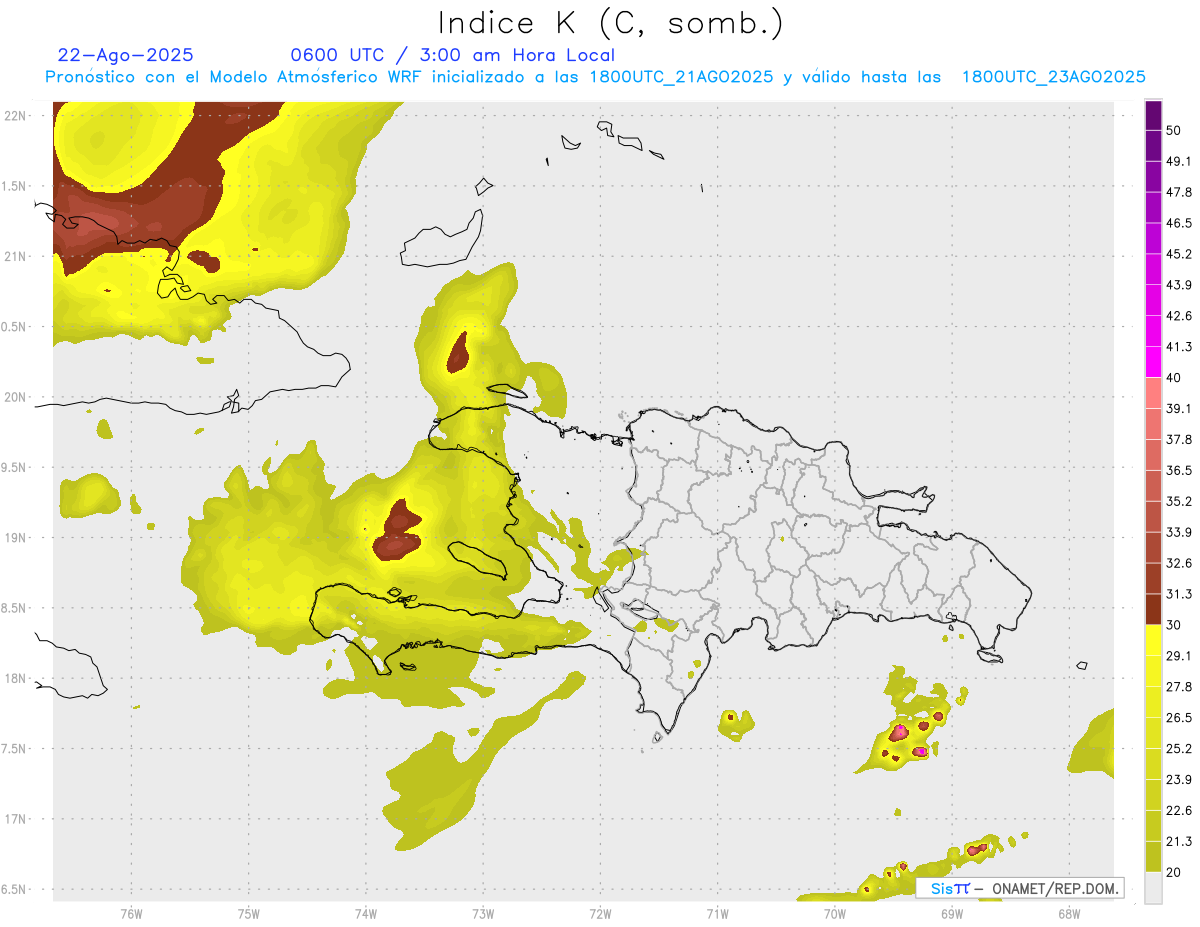Screen dimensions: 1200x927
Task: Click the latitude label '20N'
Action: tap(15, 397)
